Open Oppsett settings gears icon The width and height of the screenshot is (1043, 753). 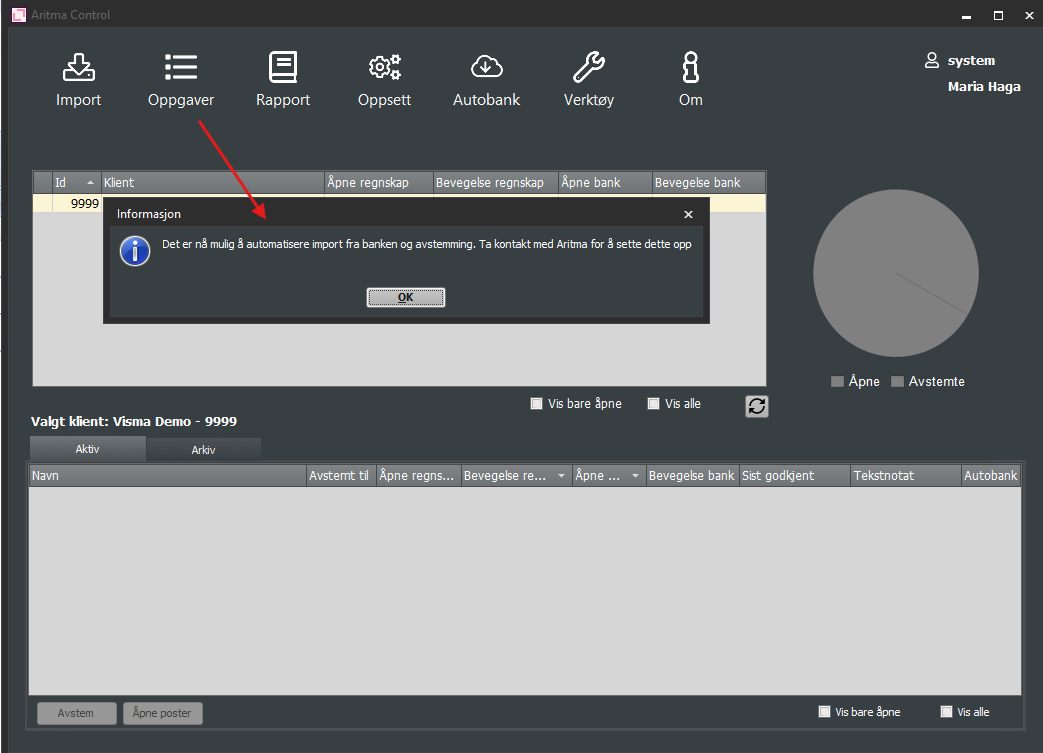385,68
